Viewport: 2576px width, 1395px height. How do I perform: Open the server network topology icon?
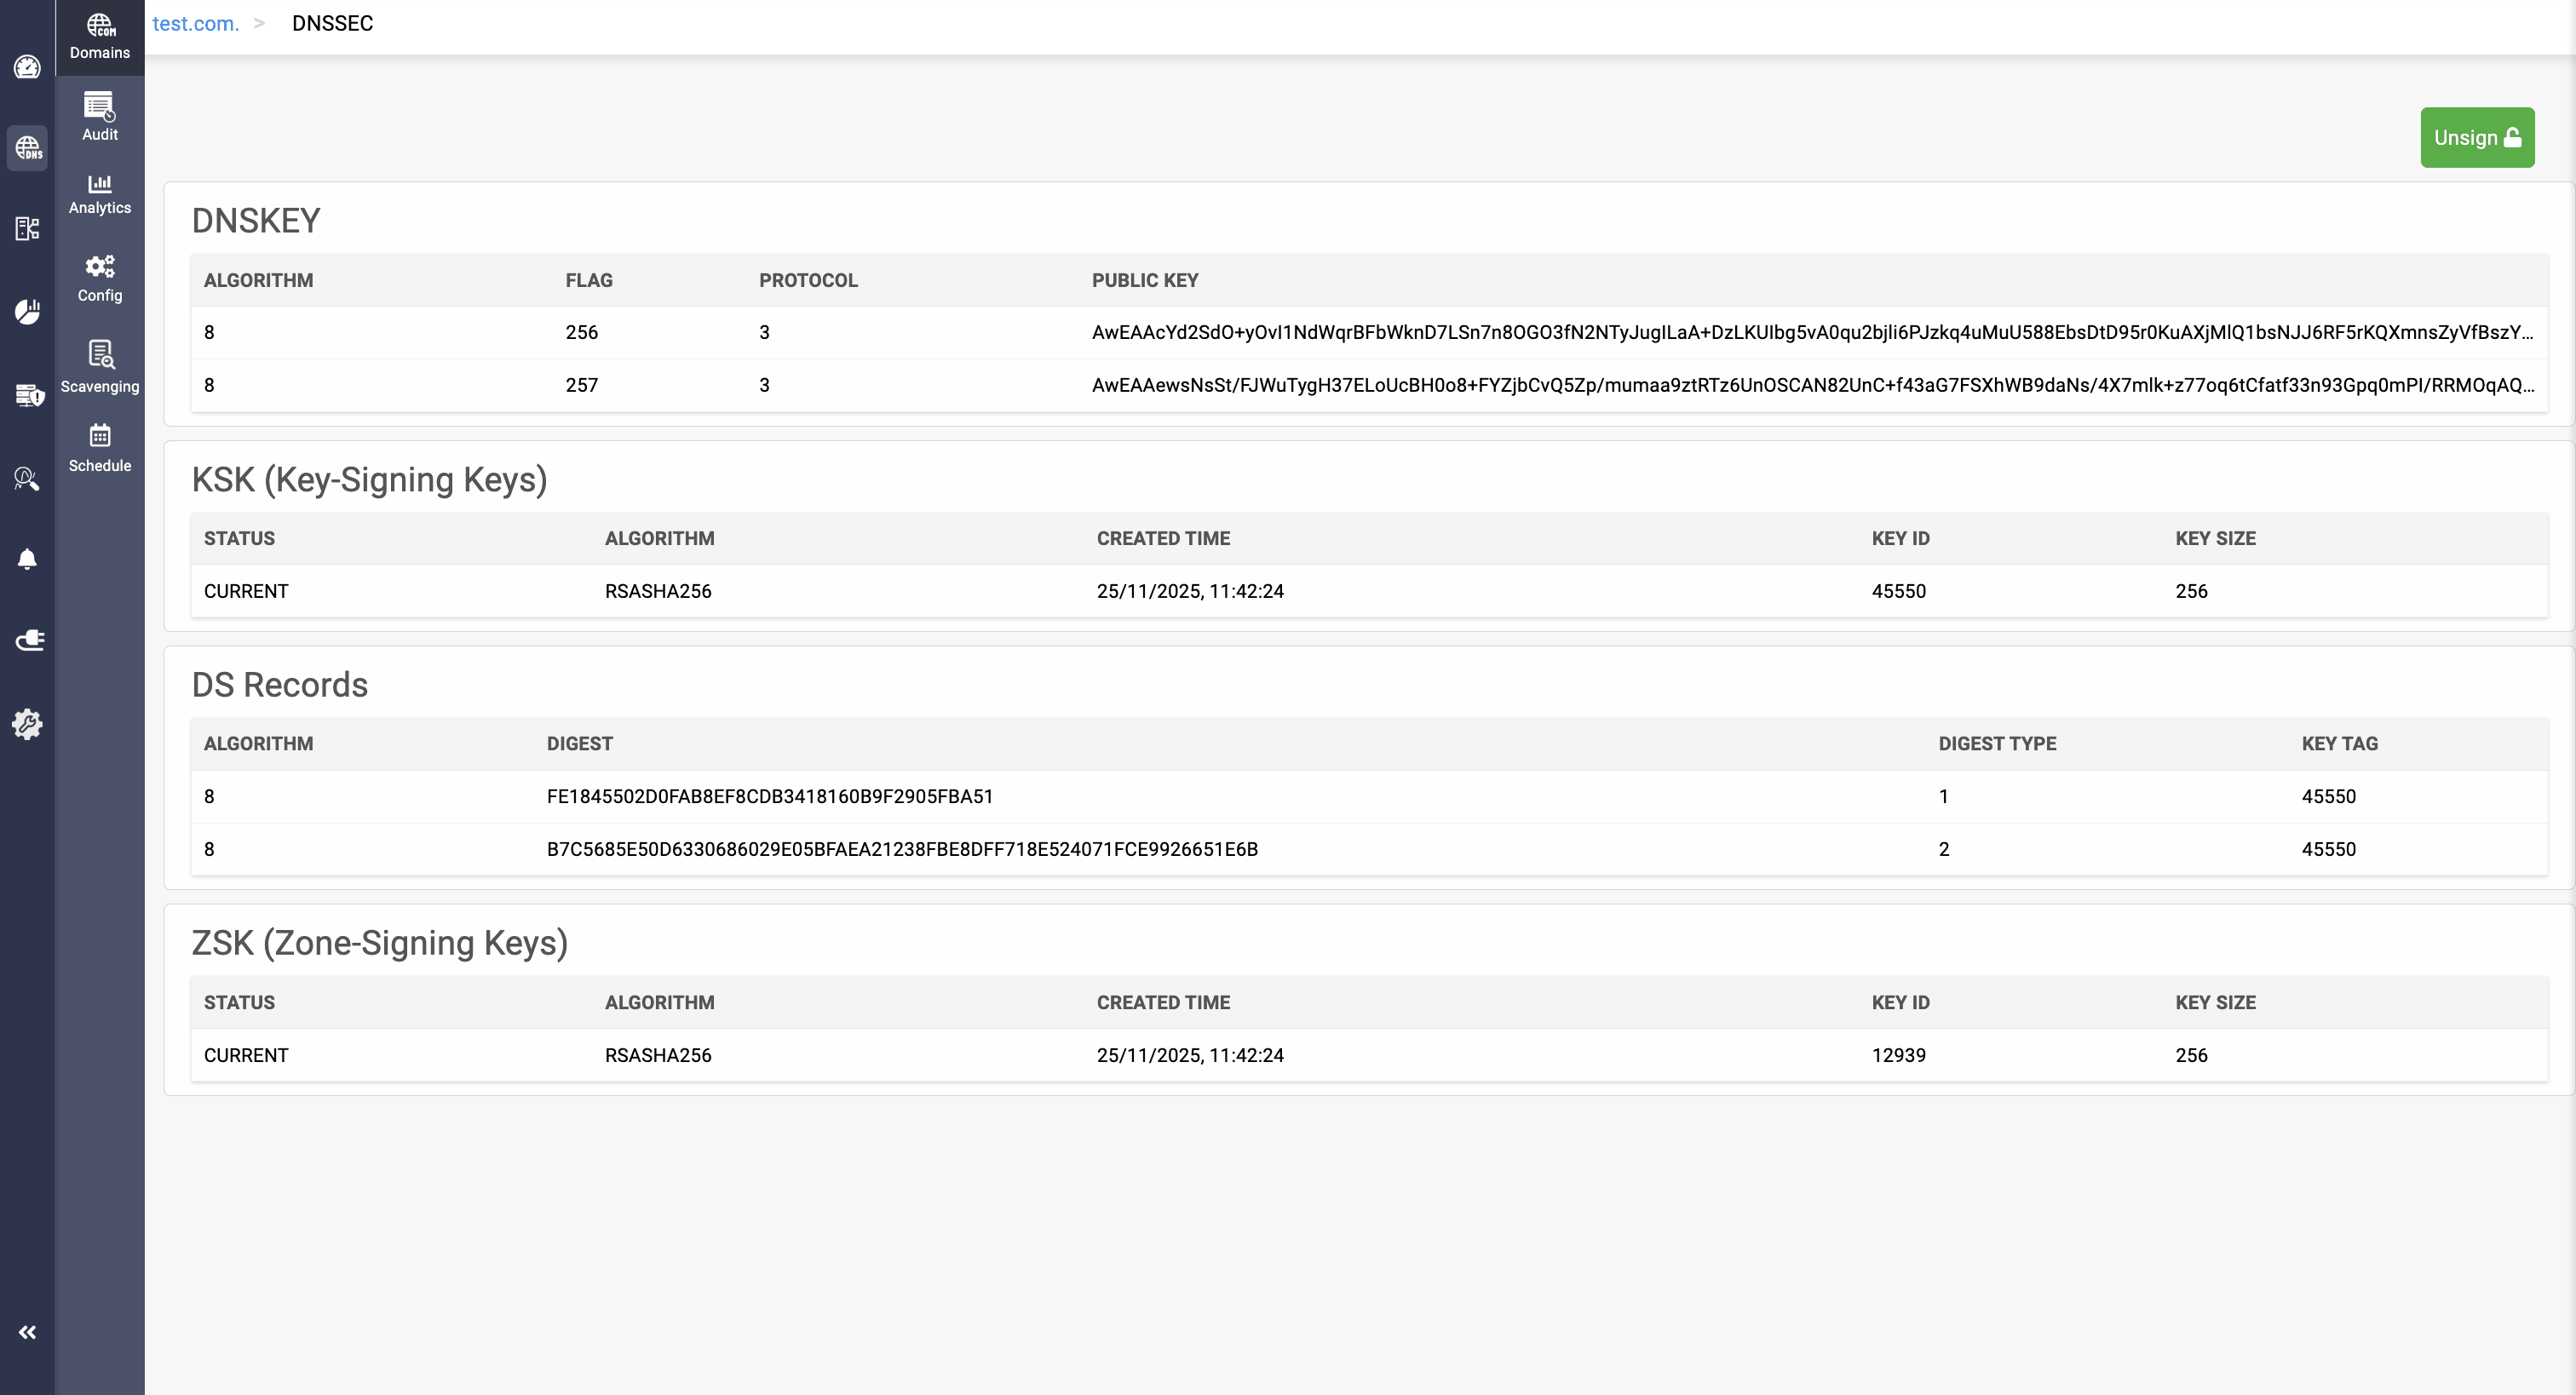coord(27,229)
